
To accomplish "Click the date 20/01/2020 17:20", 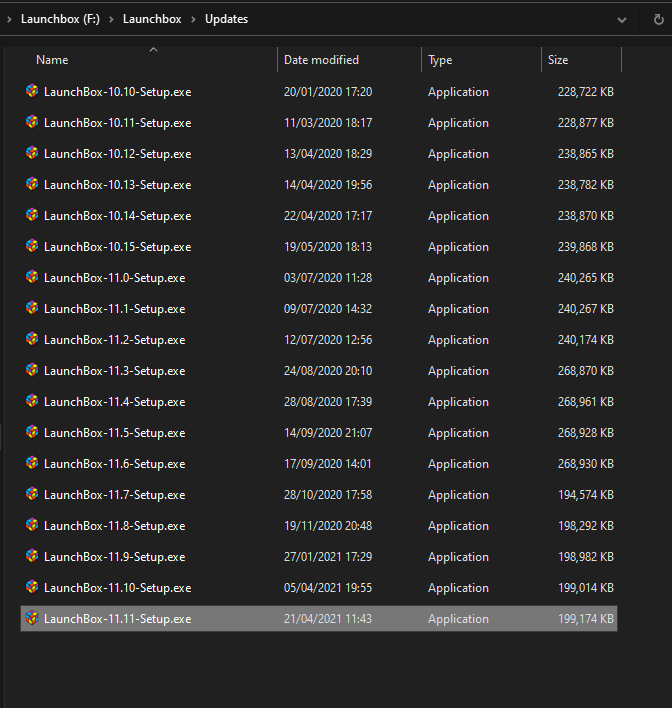I will click(x=328, y=92).
